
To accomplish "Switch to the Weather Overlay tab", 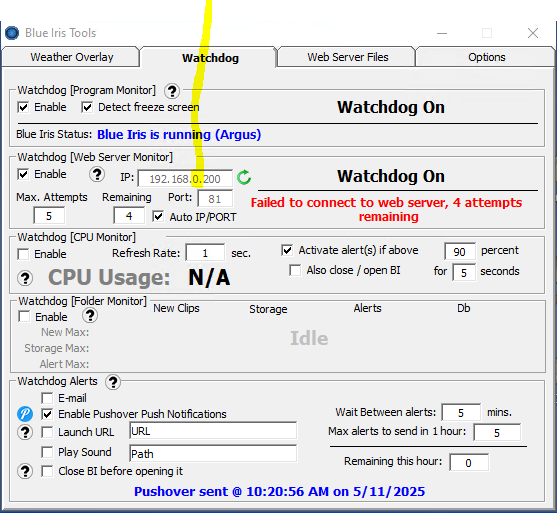I will click(71, 57).
